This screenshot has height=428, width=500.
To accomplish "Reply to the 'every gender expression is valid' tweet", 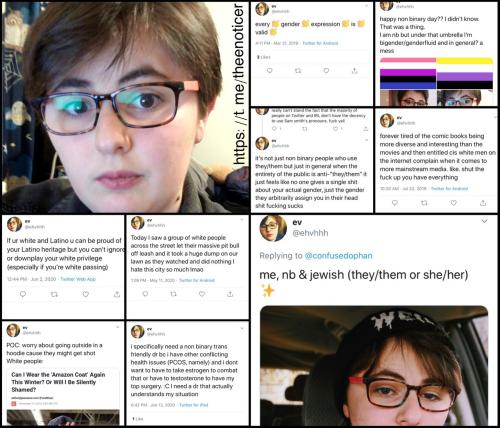I will pos(270,71).
